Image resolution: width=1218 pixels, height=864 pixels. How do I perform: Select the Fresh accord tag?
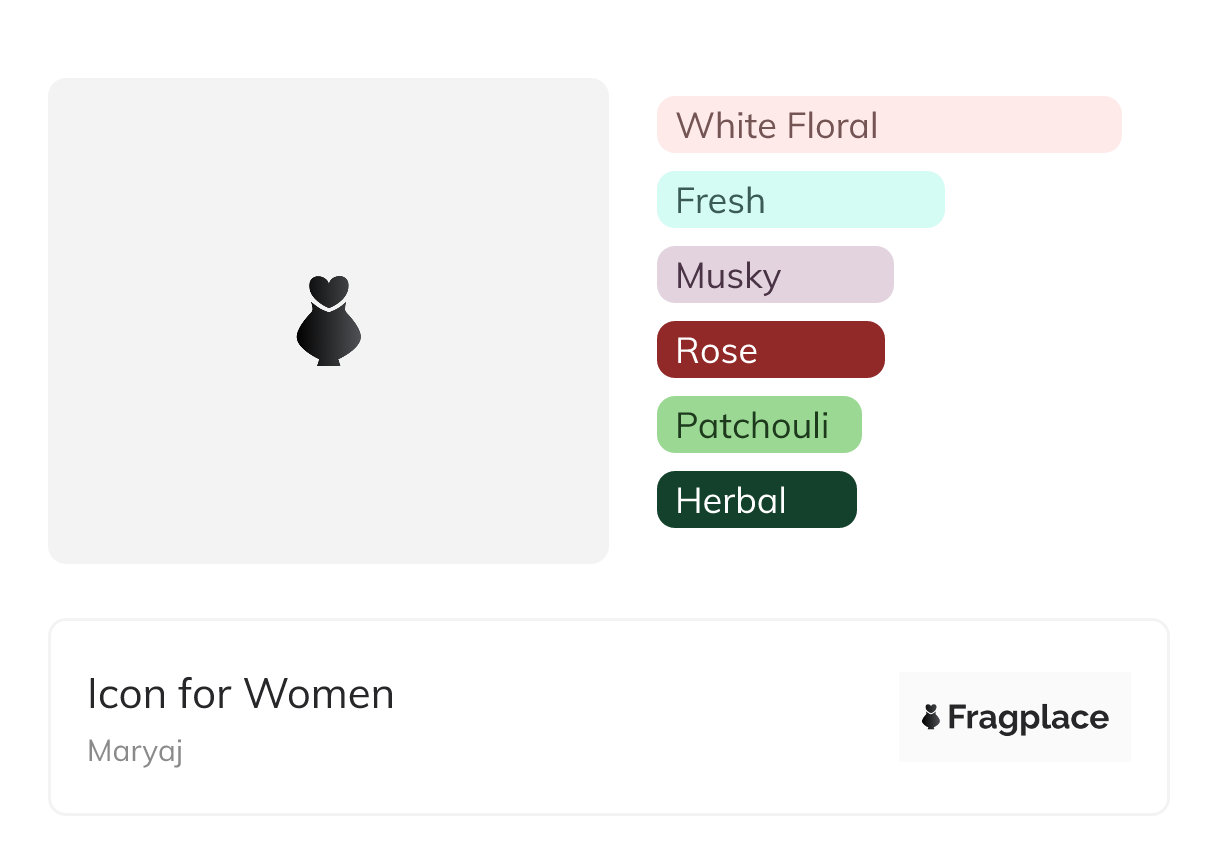[x=800, y=200]
